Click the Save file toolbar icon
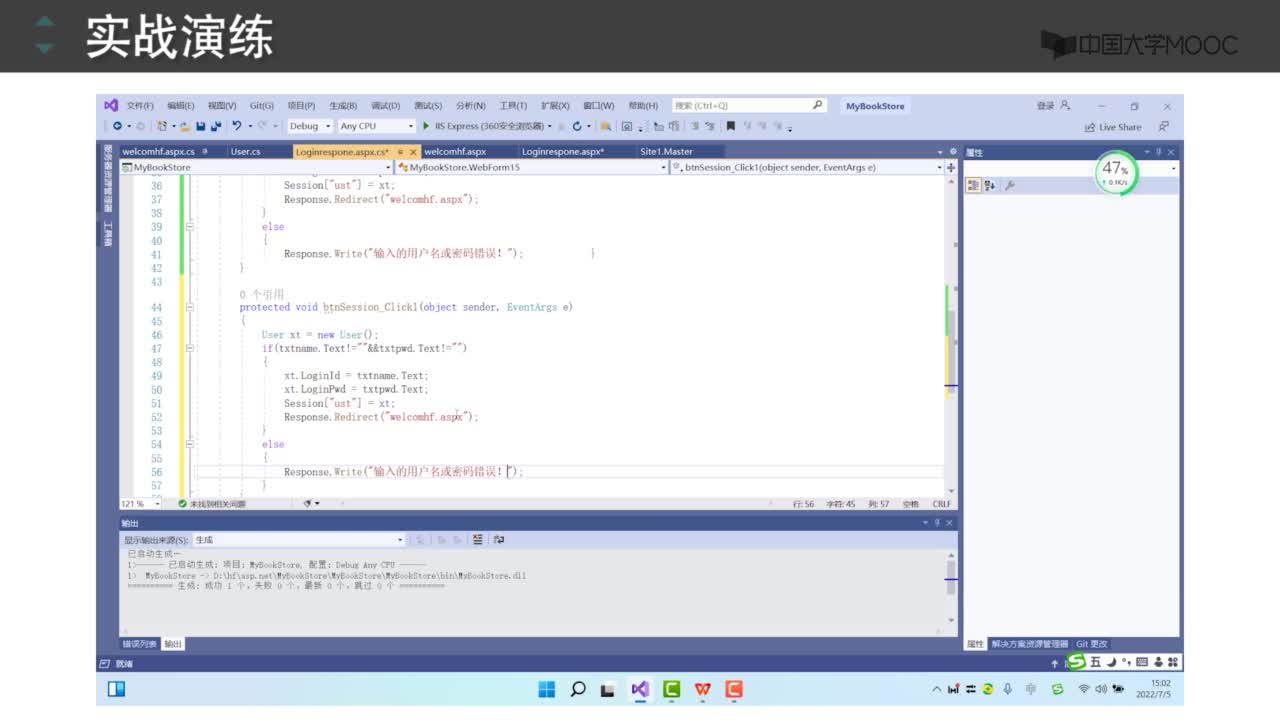Image resolution: width=1280 pixels, height=720 pixels. coord(201,126)
